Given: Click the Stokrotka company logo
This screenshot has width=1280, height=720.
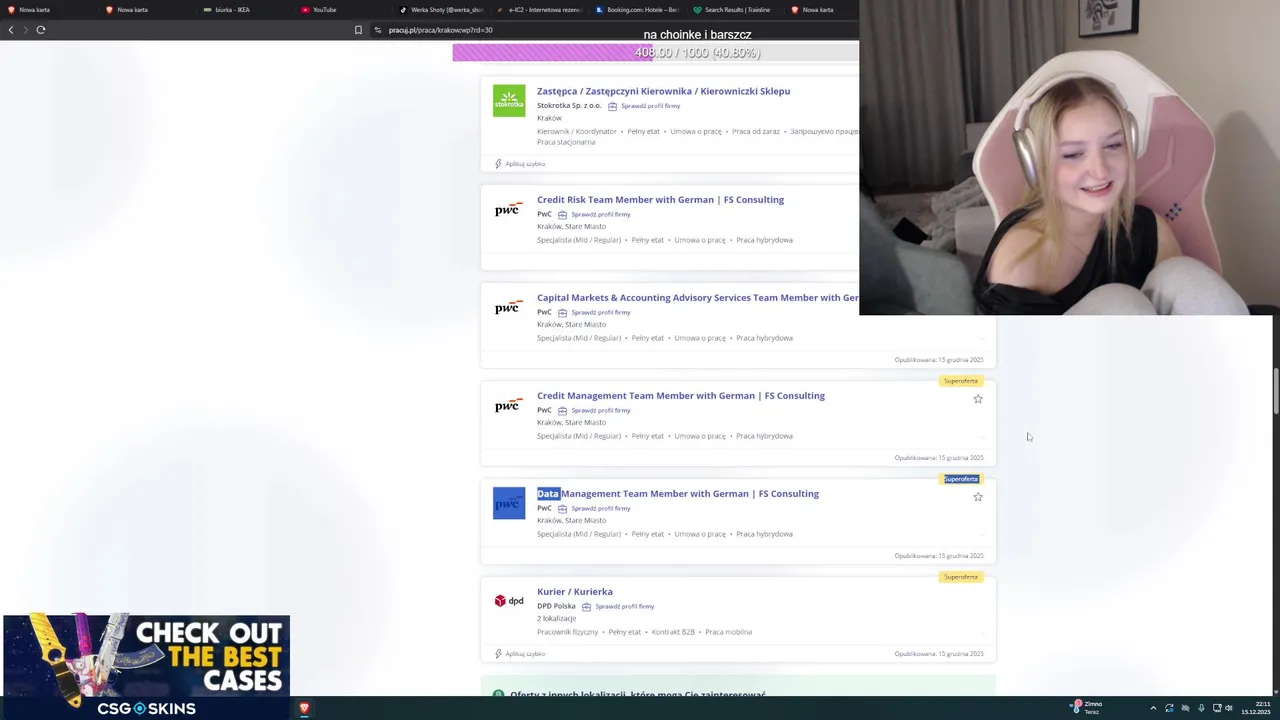Looking at the screenshot, I should coord(509,101).
